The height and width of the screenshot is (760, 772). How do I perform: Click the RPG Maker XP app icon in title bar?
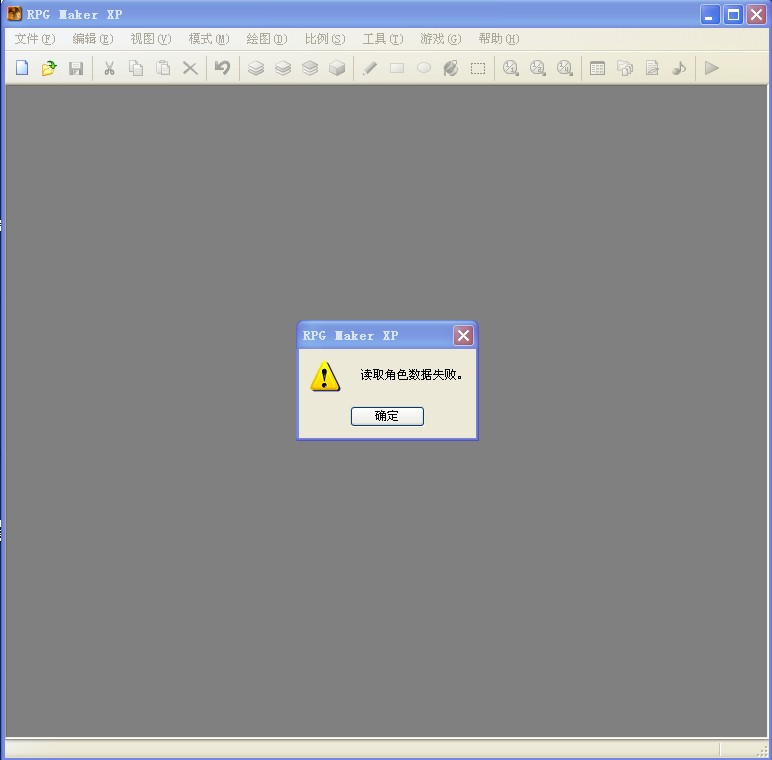14,14
